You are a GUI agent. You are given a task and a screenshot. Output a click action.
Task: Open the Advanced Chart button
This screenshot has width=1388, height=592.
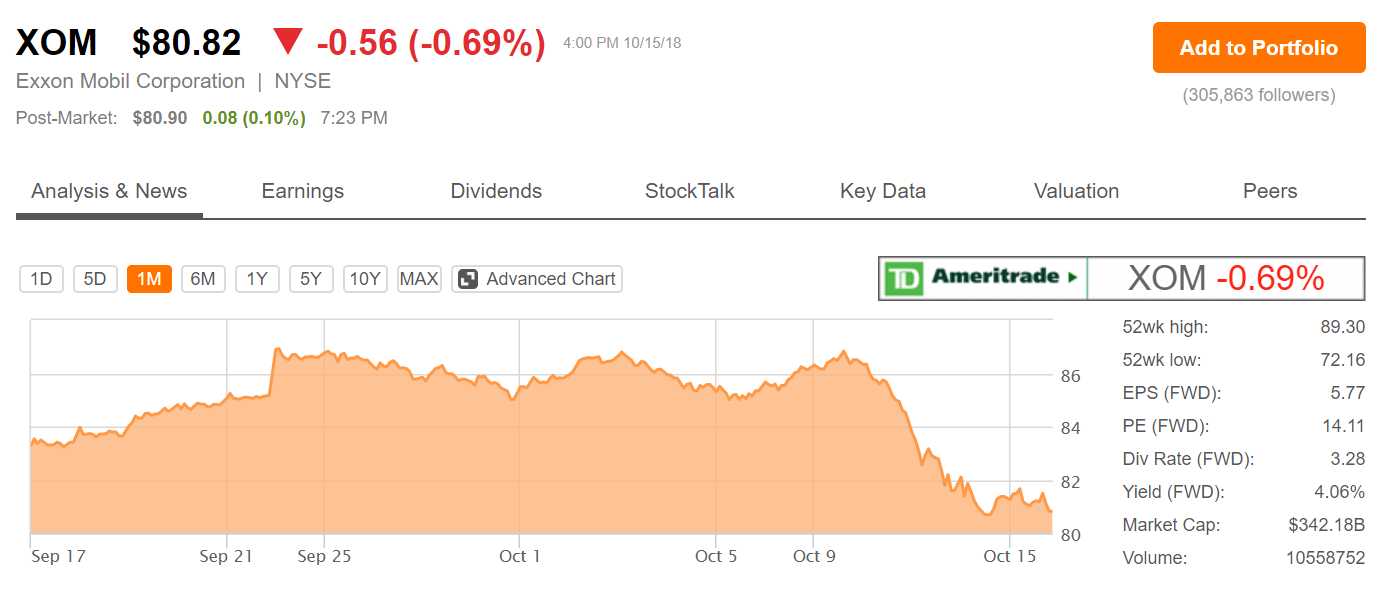(537, 279)
